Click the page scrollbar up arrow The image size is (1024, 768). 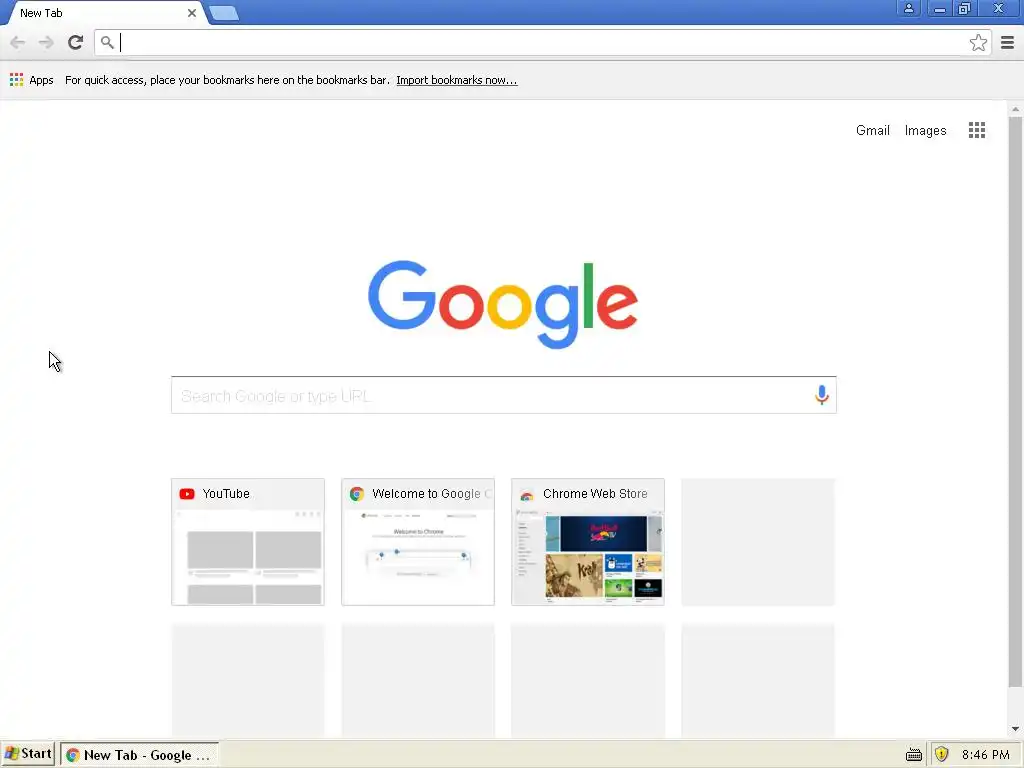[1015, 109]
